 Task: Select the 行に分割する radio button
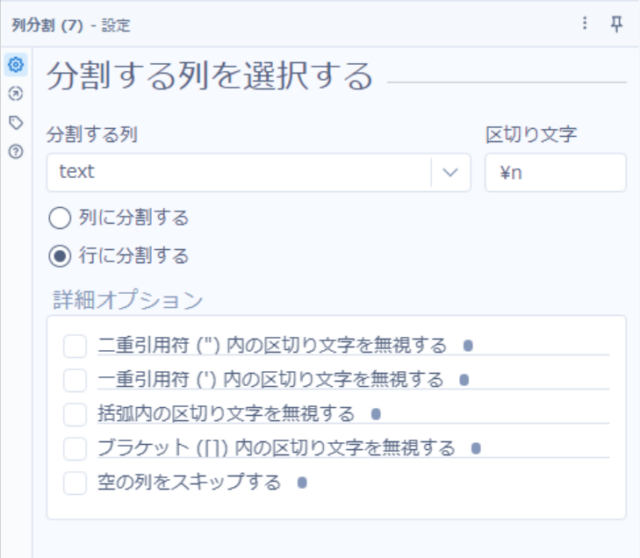(60, 256)
